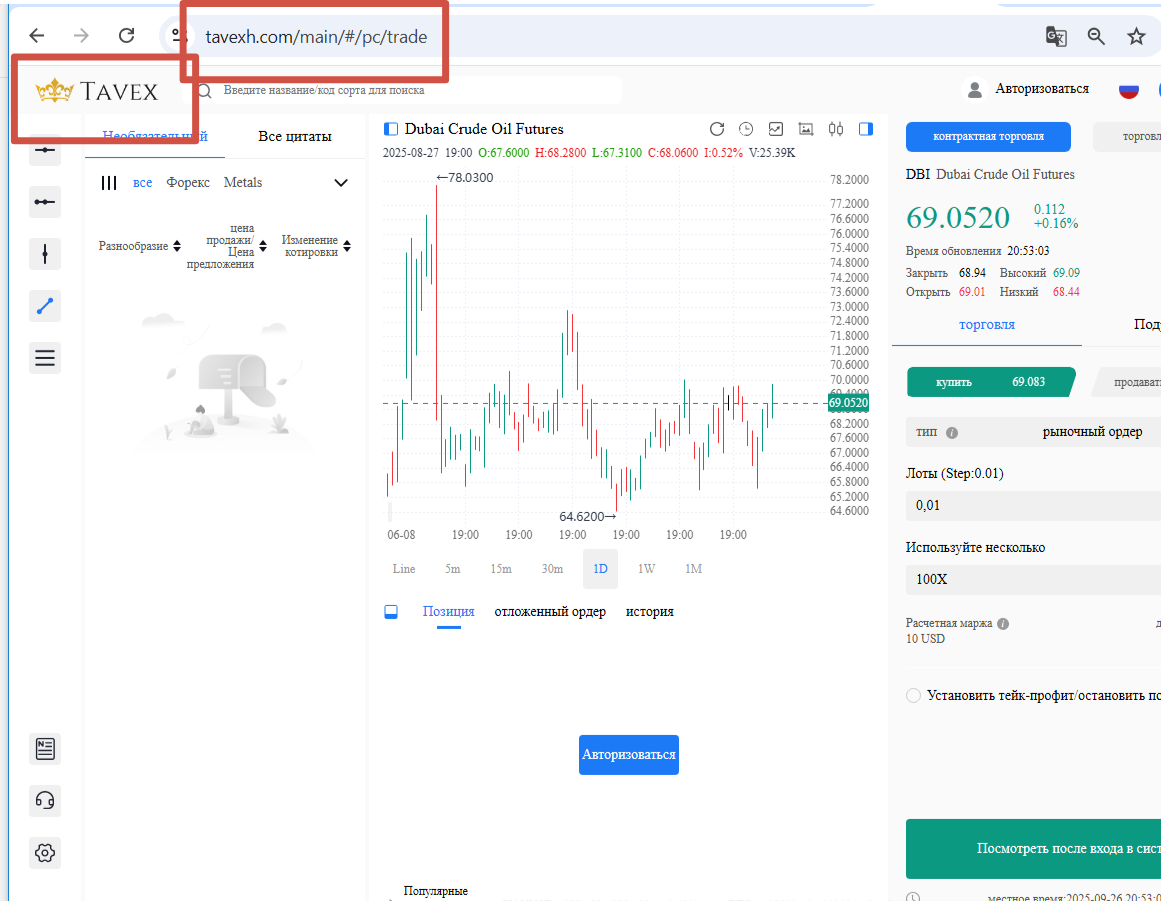Refresh the chart with the circular arrow icon
1161x901 pixels.
[717, 129]
